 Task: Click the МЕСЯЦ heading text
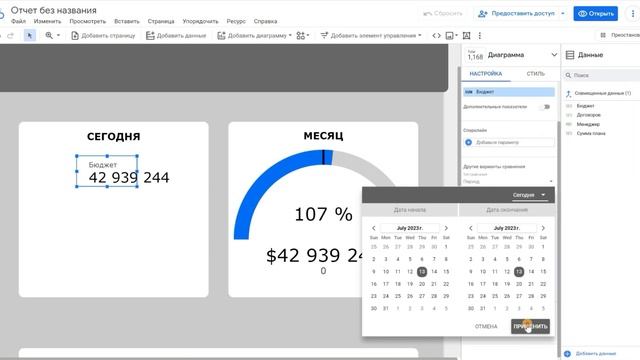[x=323, y=136]
